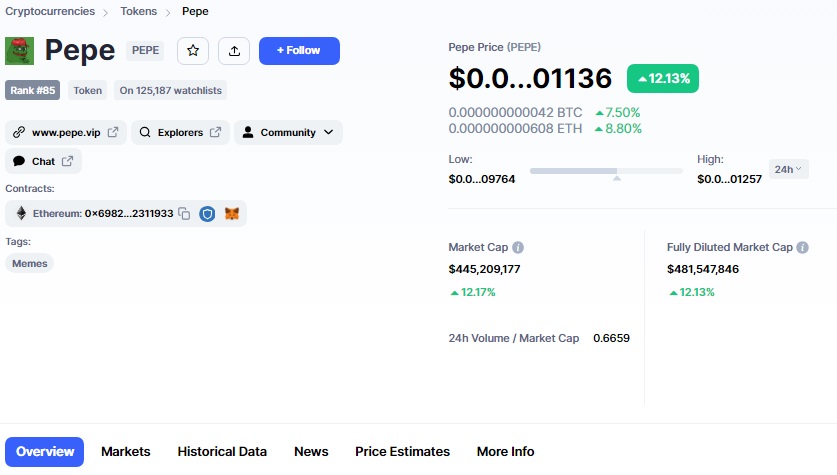Image resolution: width=837 pixels, height=475 pixels.
Task: Copy the Ethereum contract address
Action: pos(184,213)
